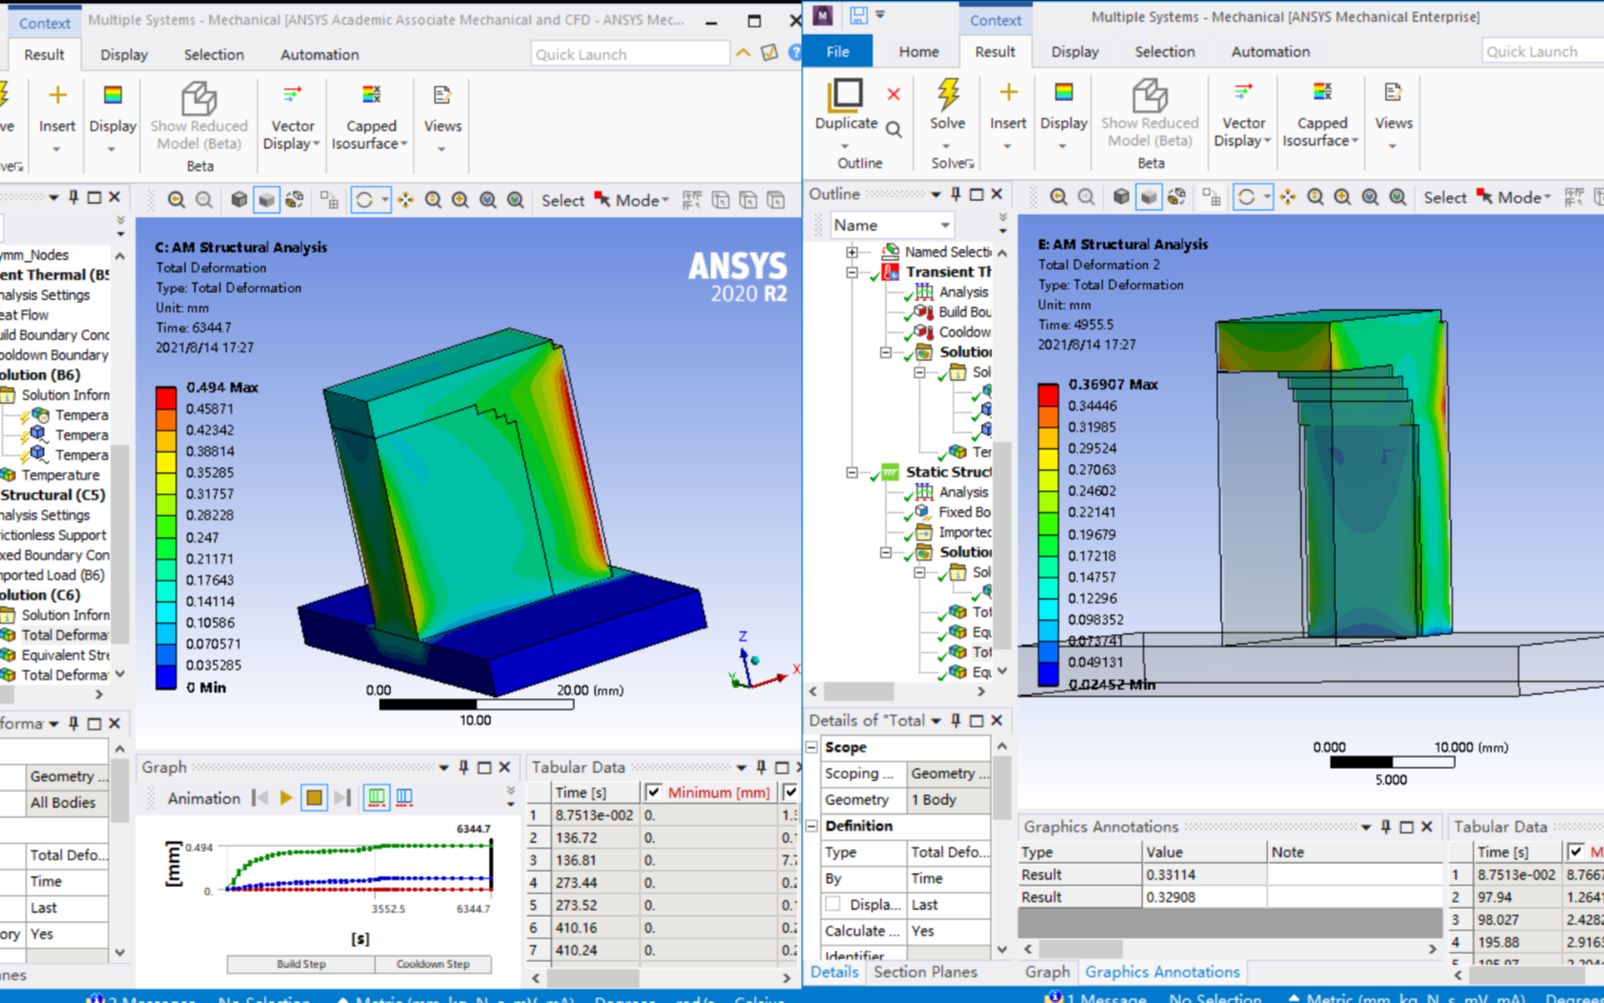Click Next Frame animation button
This screenshot has width=1604, height=1003.
click(x=342, y=798)
